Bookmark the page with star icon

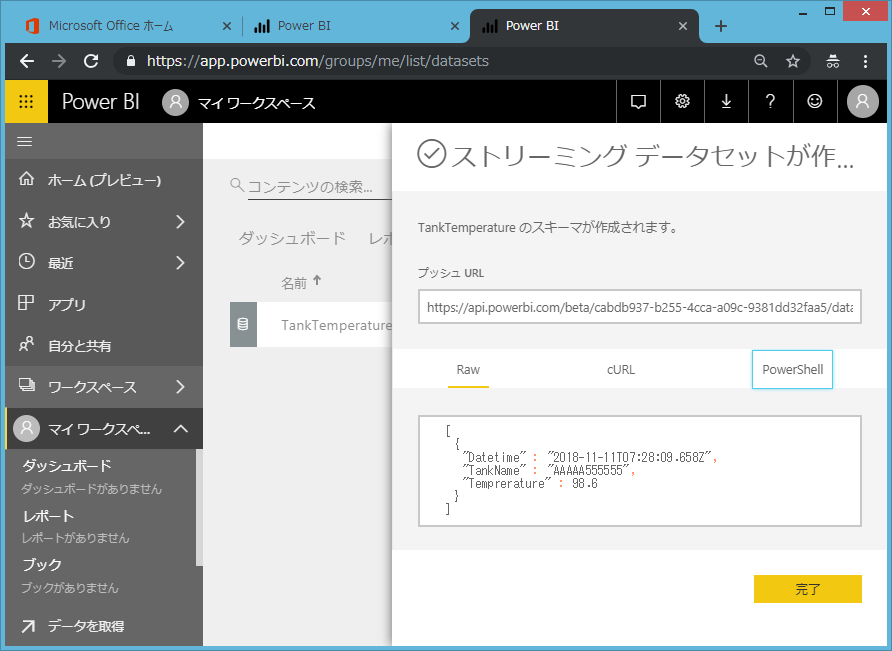tap(792, 61)
